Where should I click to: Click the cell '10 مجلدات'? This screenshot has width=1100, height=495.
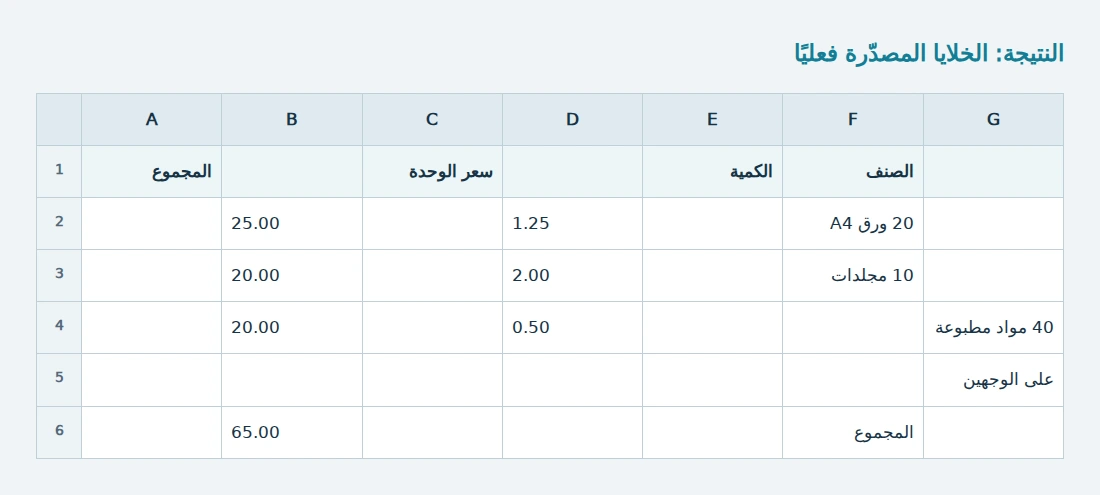click(853, 276)
